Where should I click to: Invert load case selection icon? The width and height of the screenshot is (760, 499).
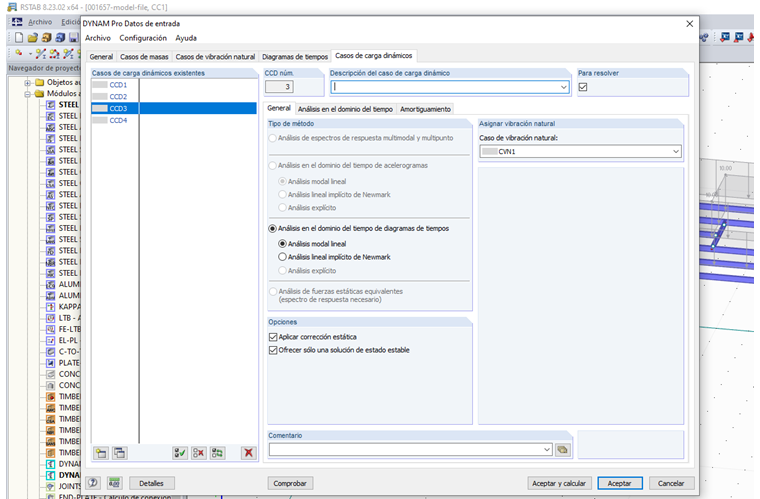(x=217, y=453)
